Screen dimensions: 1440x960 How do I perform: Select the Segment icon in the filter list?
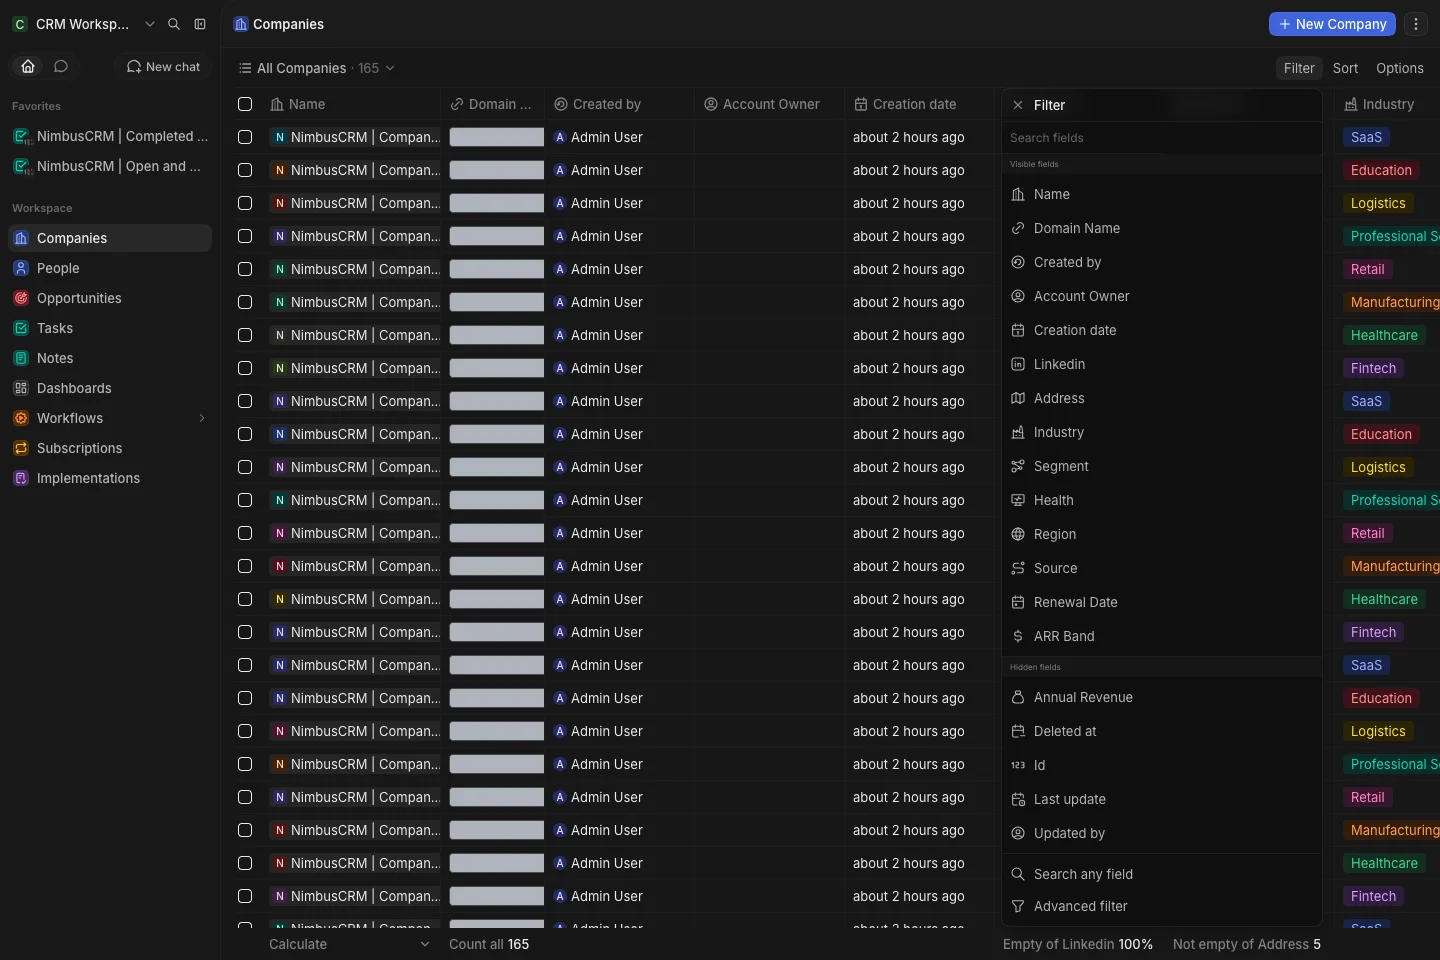click(1018, 466)
